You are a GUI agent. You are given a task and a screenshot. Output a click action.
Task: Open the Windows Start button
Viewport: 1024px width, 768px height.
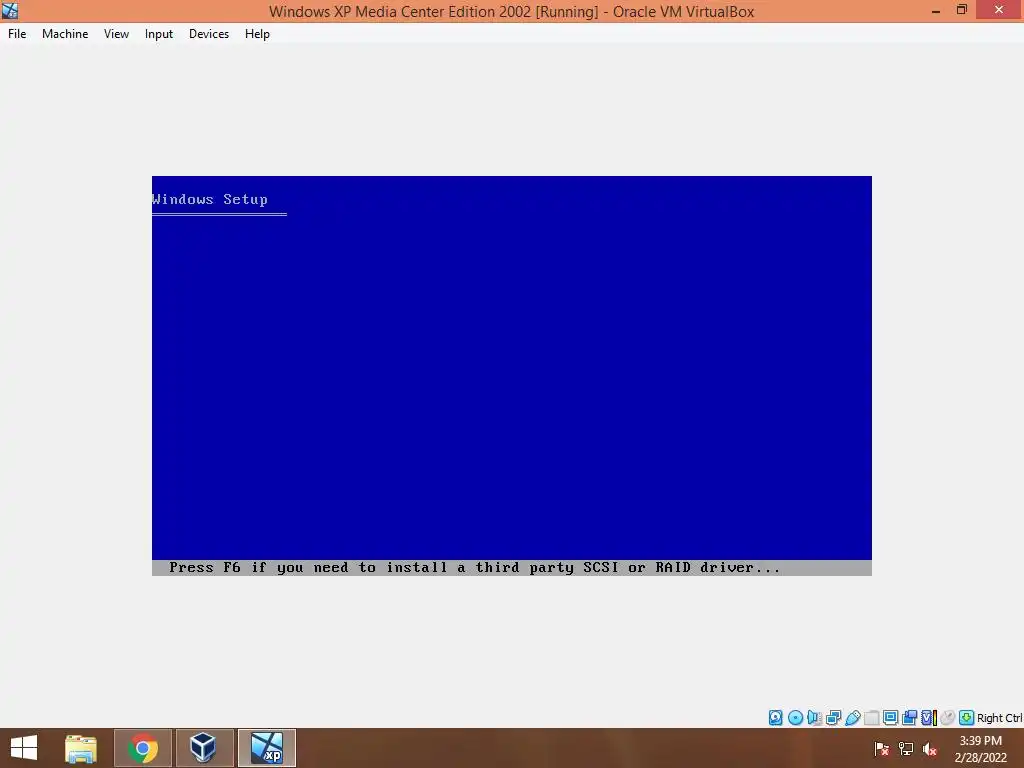point(24,748)
